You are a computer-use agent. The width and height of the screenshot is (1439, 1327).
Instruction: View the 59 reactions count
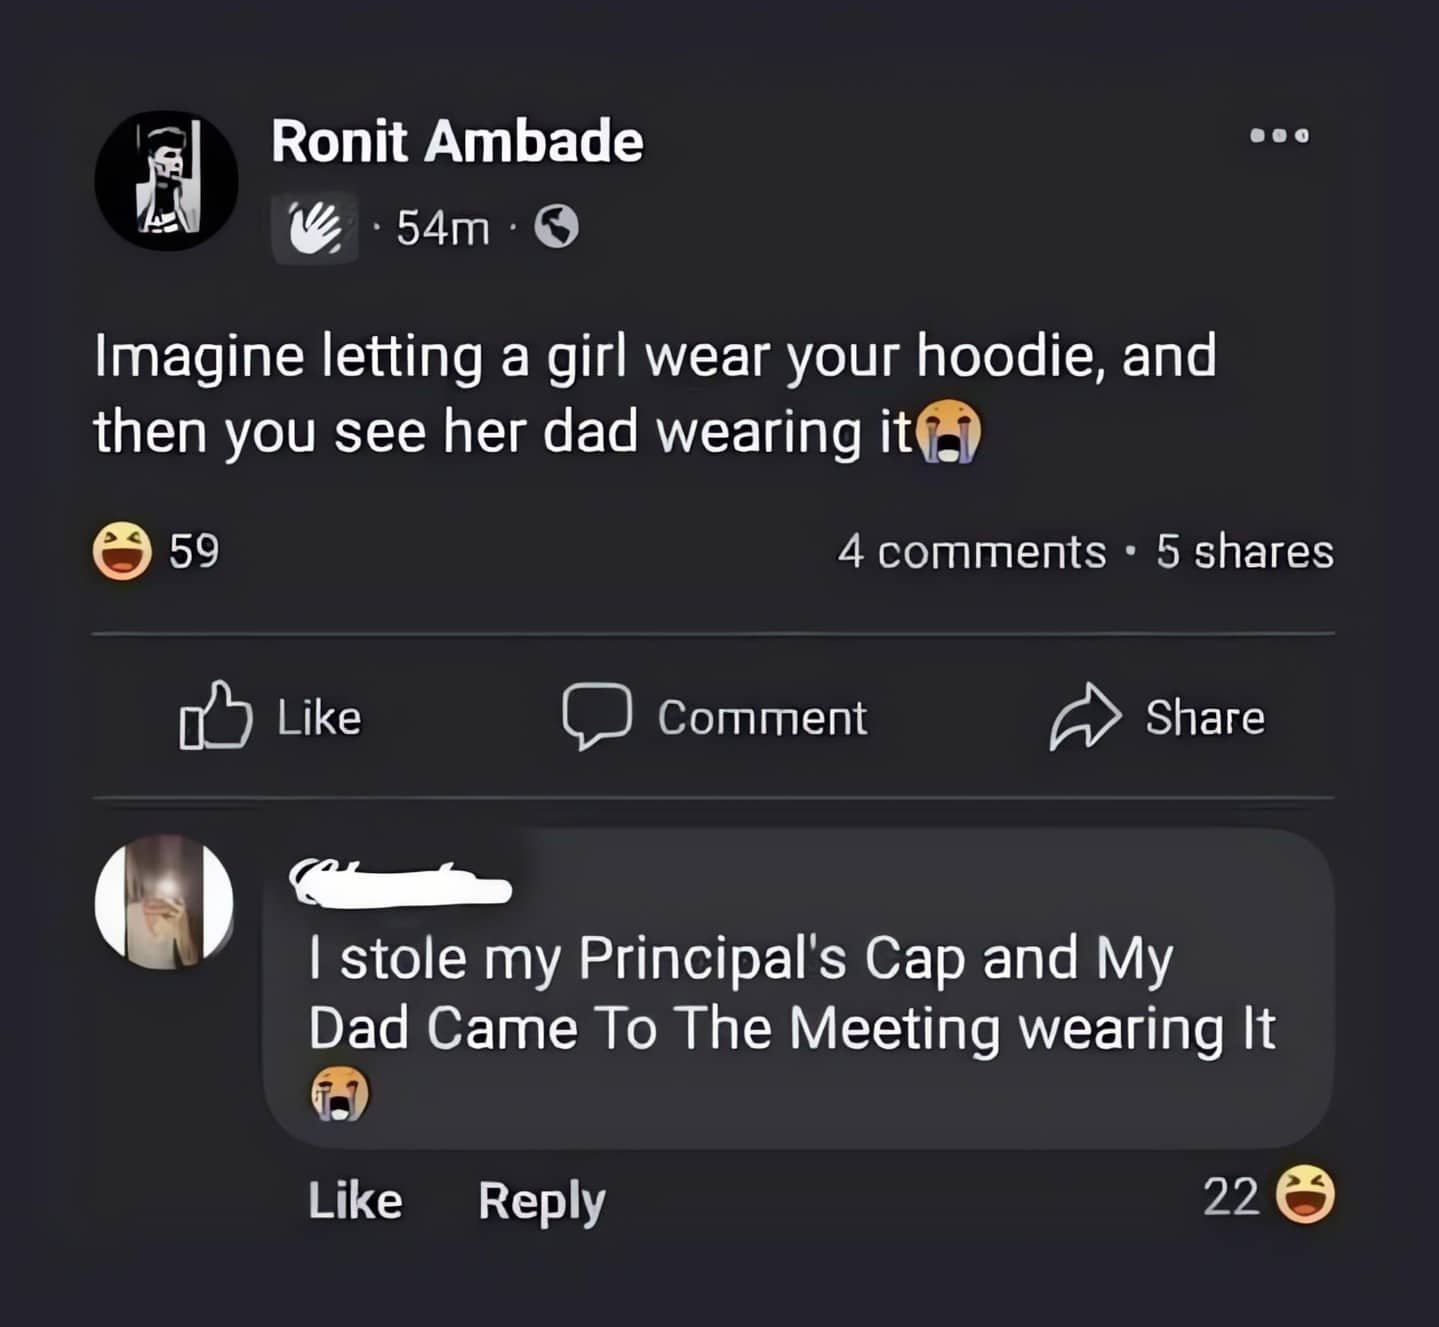194,551
